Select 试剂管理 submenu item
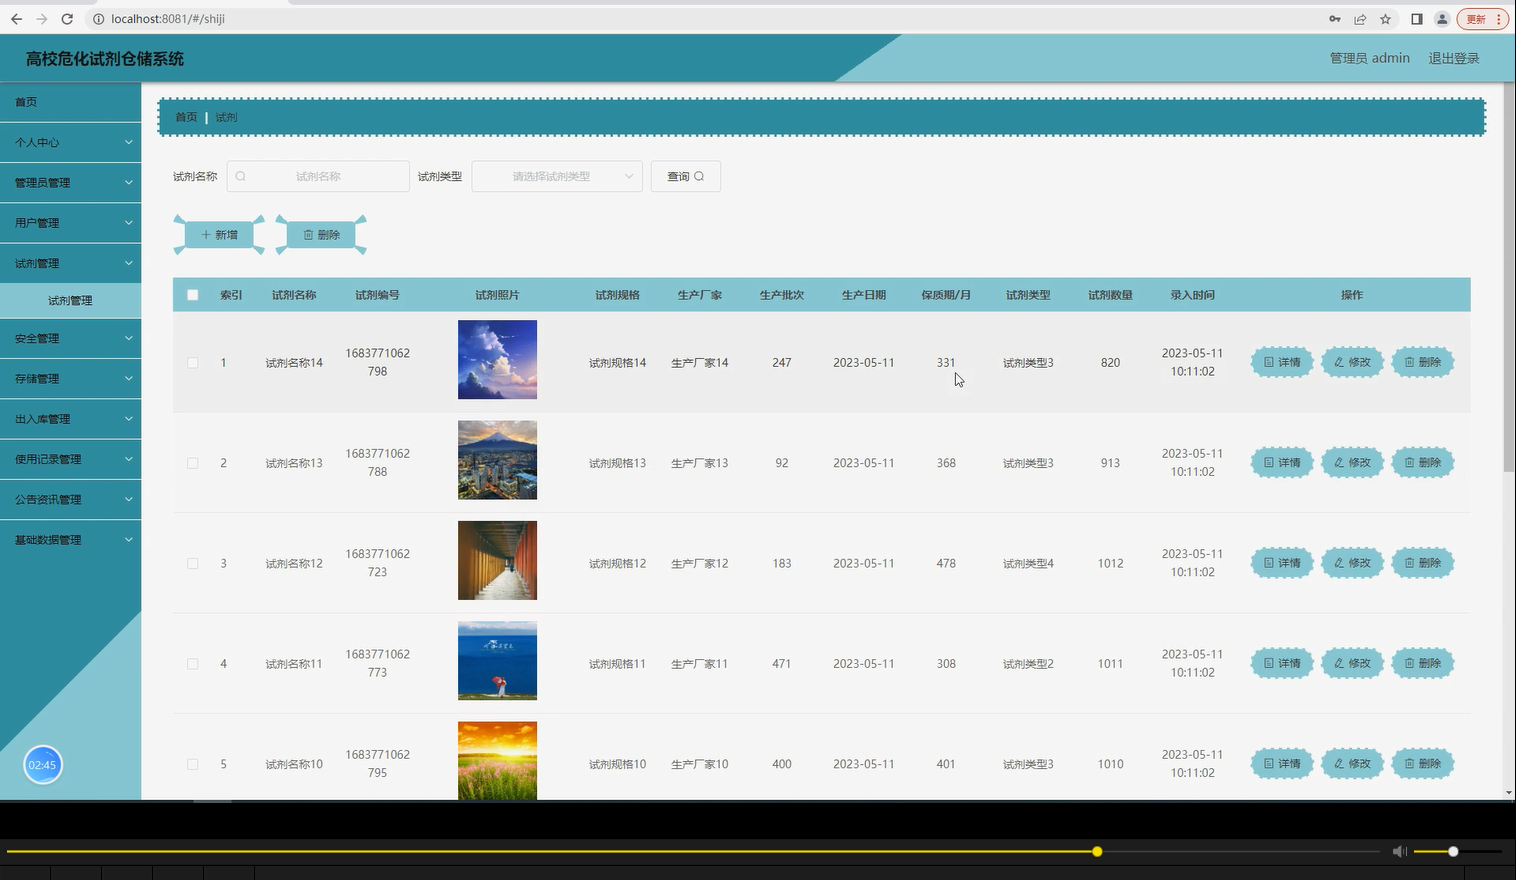Image resolution: width=1516 pixels, height=880 pixels. [70, 300]
